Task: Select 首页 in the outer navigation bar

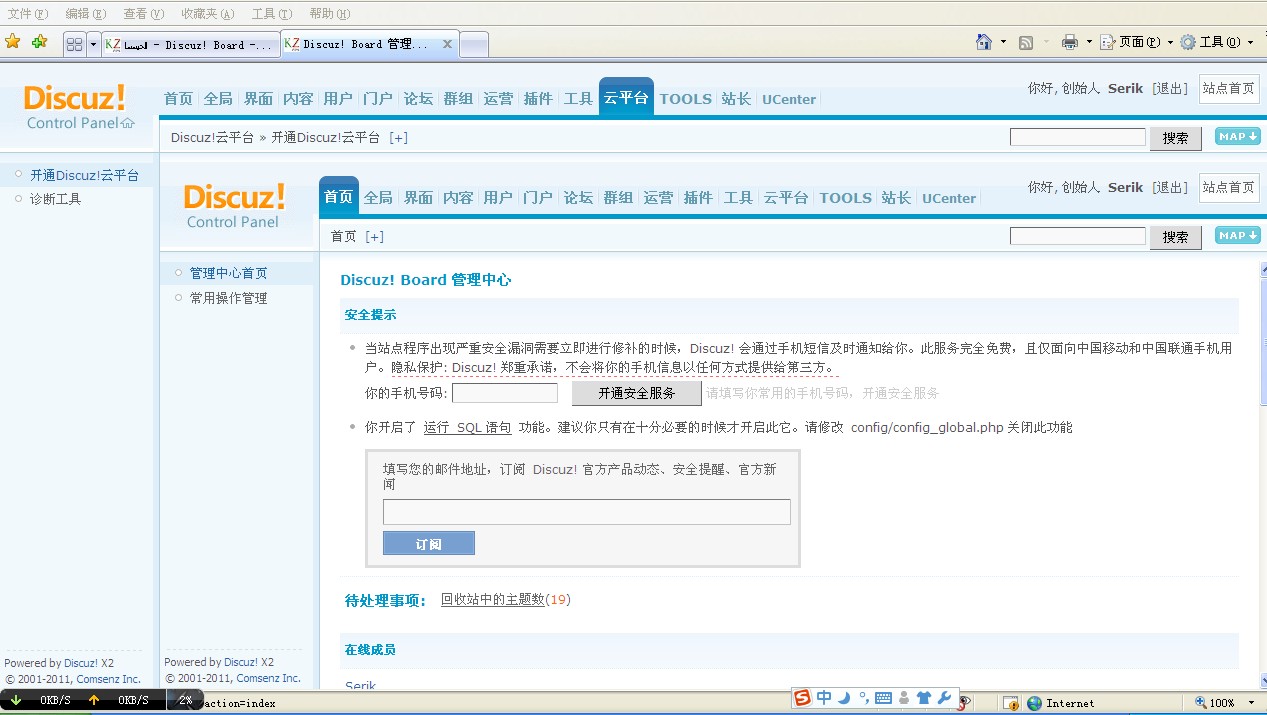Action: pos(178,99)
